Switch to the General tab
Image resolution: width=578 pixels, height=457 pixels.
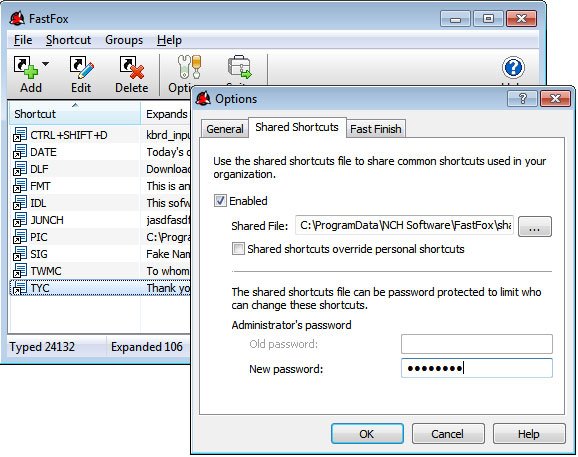pos(225,129)
